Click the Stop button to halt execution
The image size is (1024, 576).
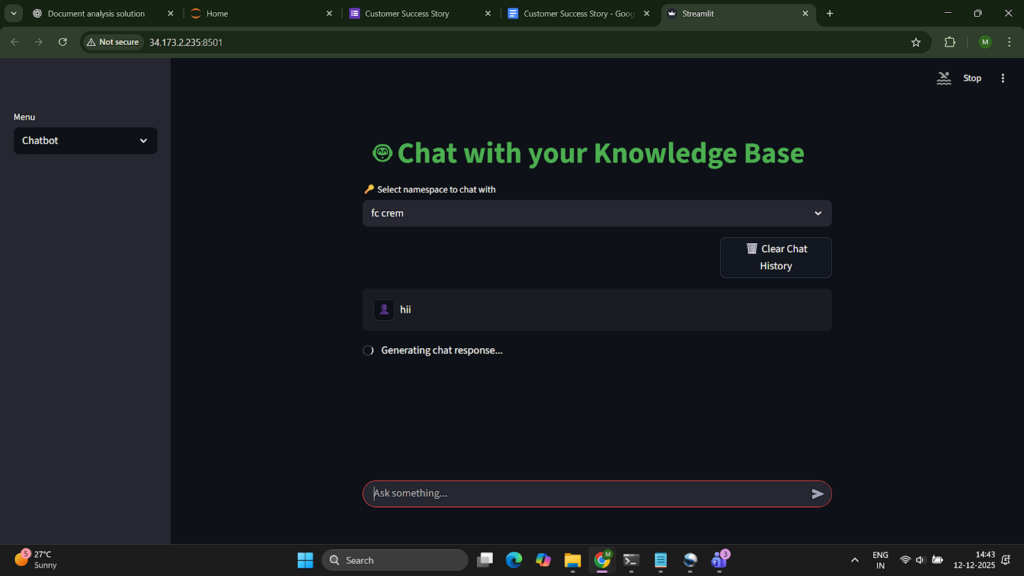click(x=971, y=78)
